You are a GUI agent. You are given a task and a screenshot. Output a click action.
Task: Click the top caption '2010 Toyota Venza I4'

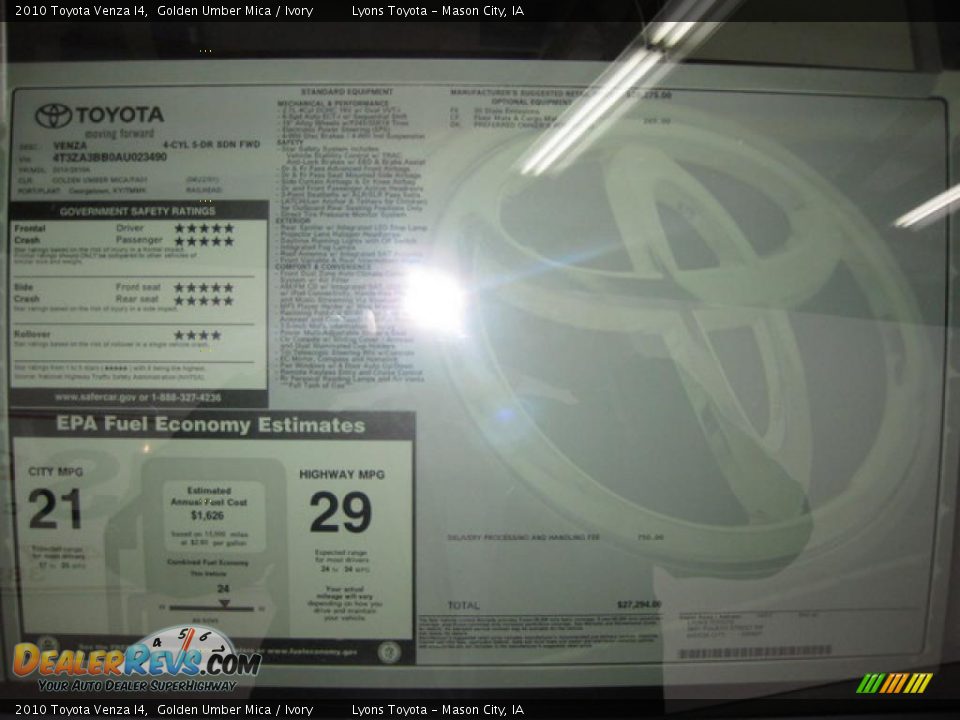click(81, 10)
